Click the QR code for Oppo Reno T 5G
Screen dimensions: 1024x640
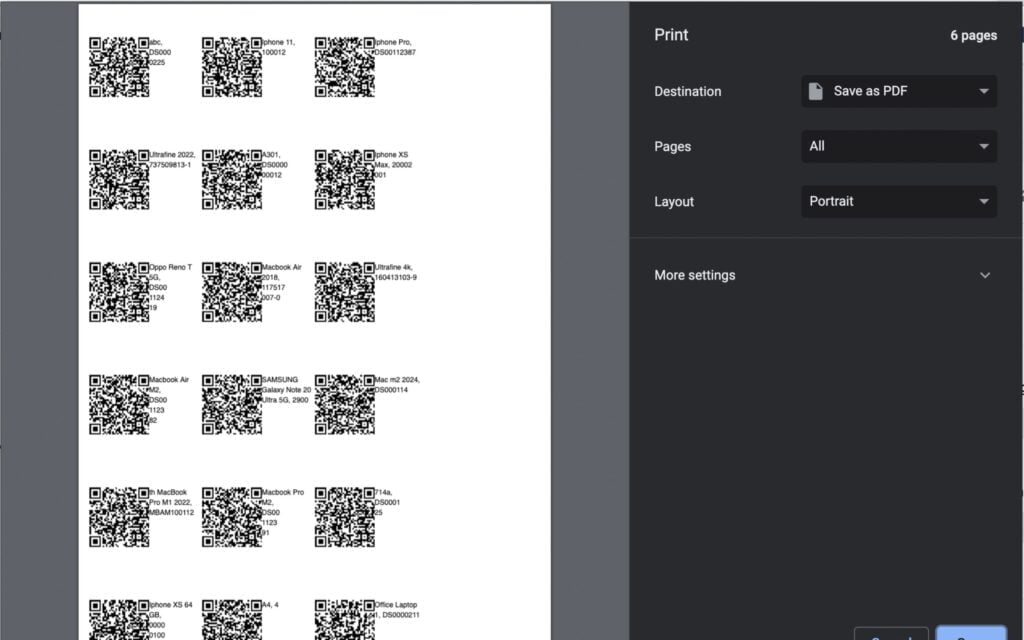click(x=119, y=292)
